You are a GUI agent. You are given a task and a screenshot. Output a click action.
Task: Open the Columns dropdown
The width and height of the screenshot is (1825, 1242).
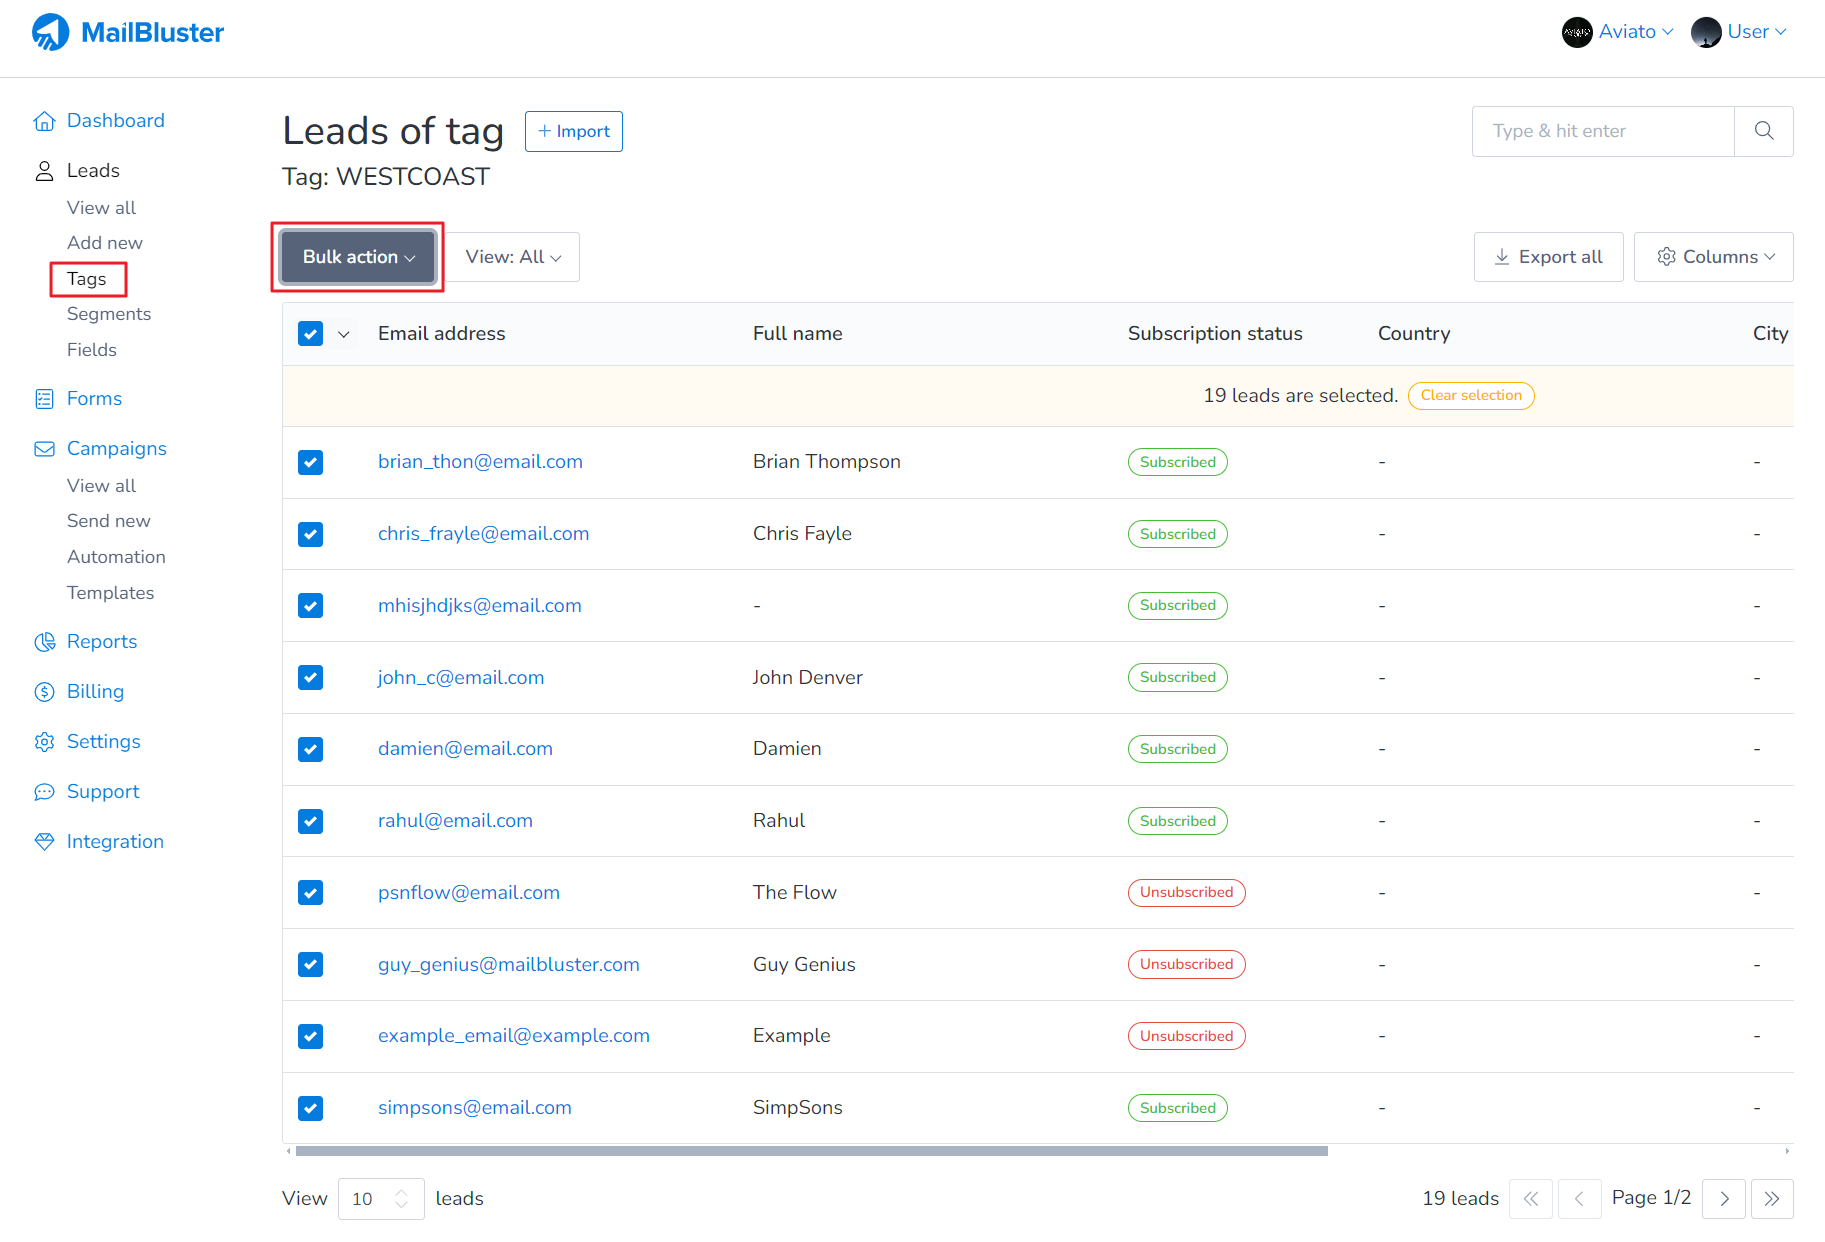pyautogui.click(x=1714, y=257)
